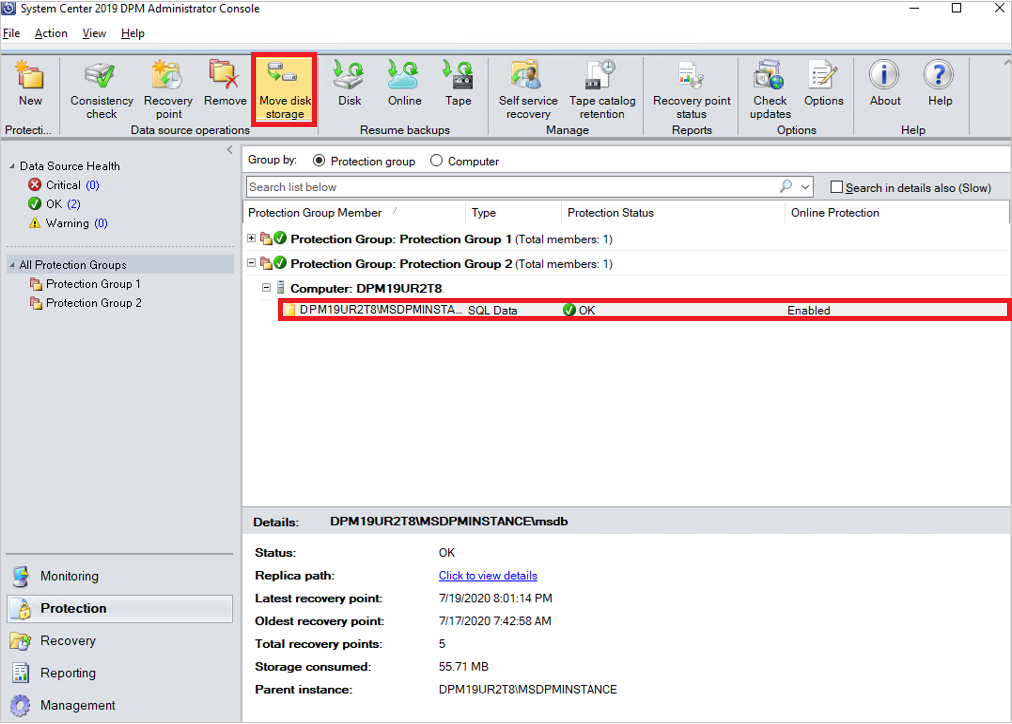Open Move disk storage tool

click(285, 90)
